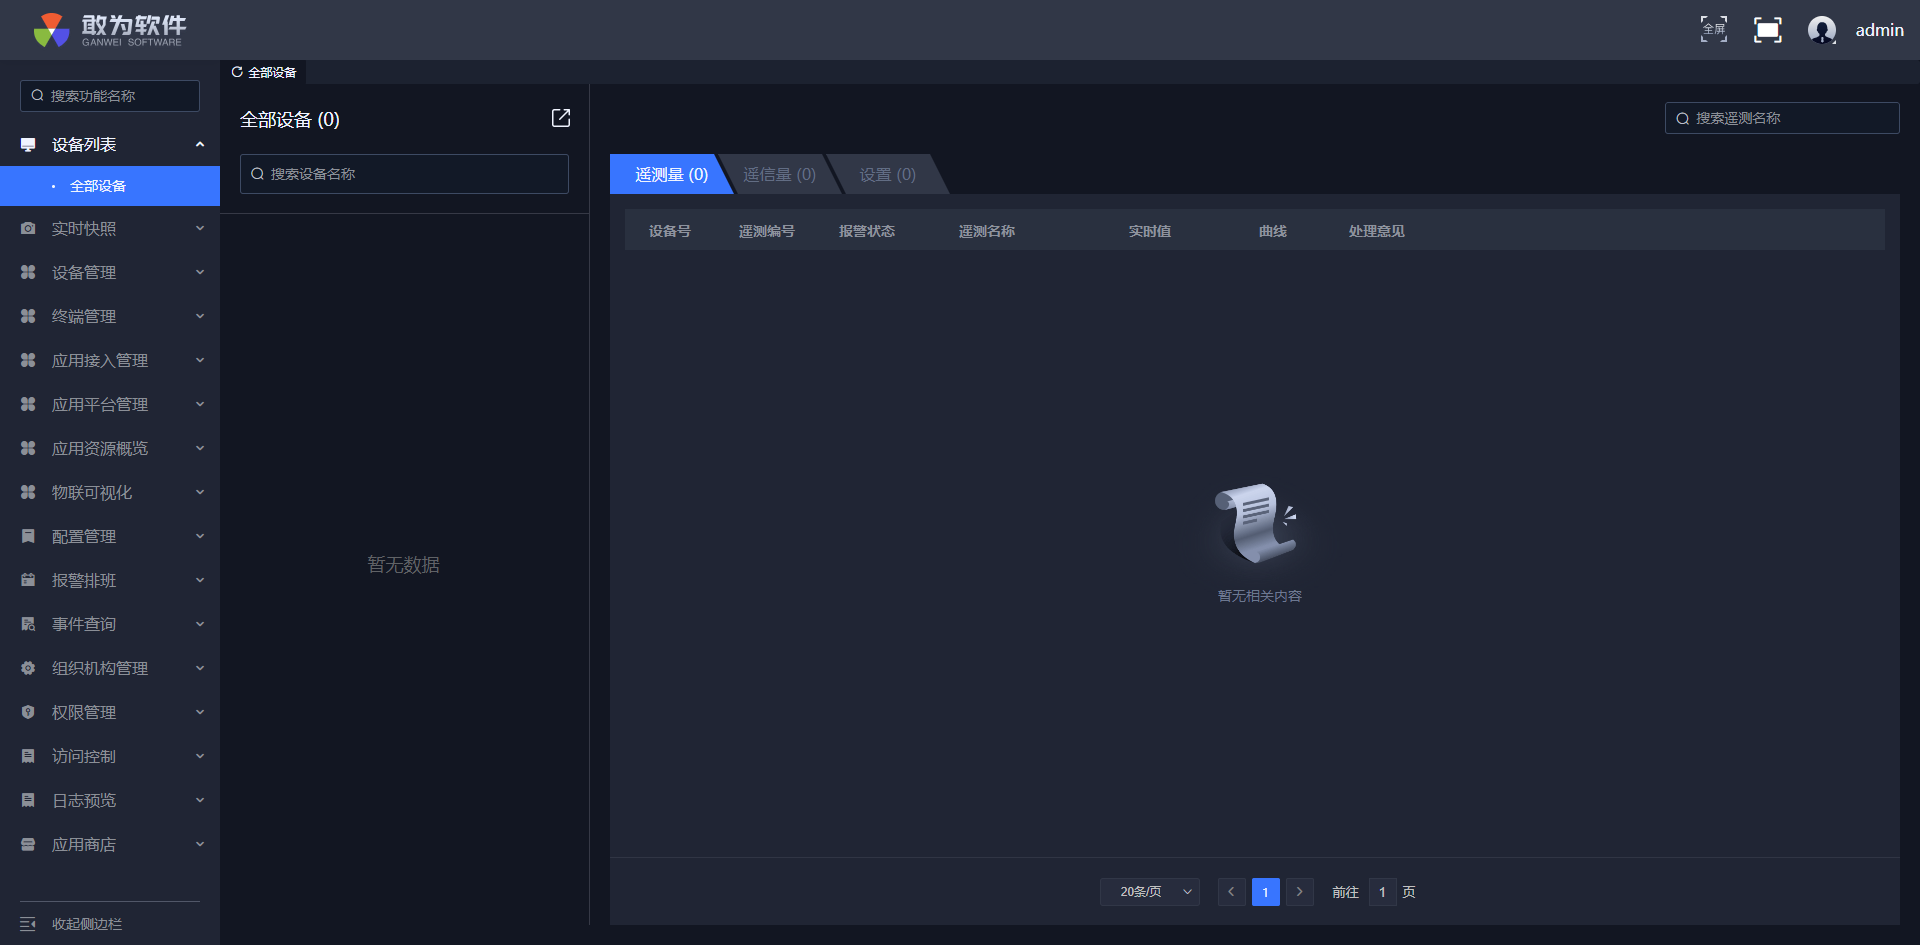Click the 搜索设备名称 search field
This screenshot has height=945, width=1920.
pos(404,174)
